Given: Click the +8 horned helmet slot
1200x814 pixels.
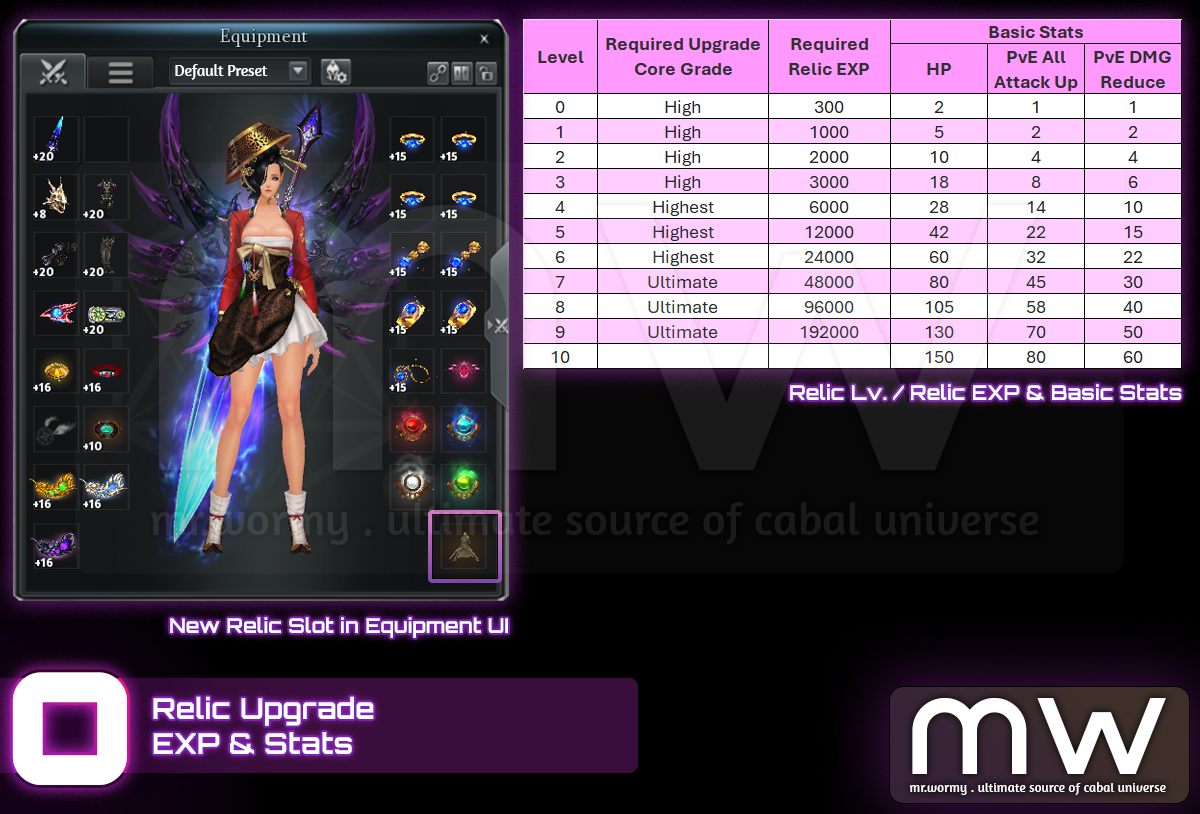Looking at the screenshot, I should (55, 196).
